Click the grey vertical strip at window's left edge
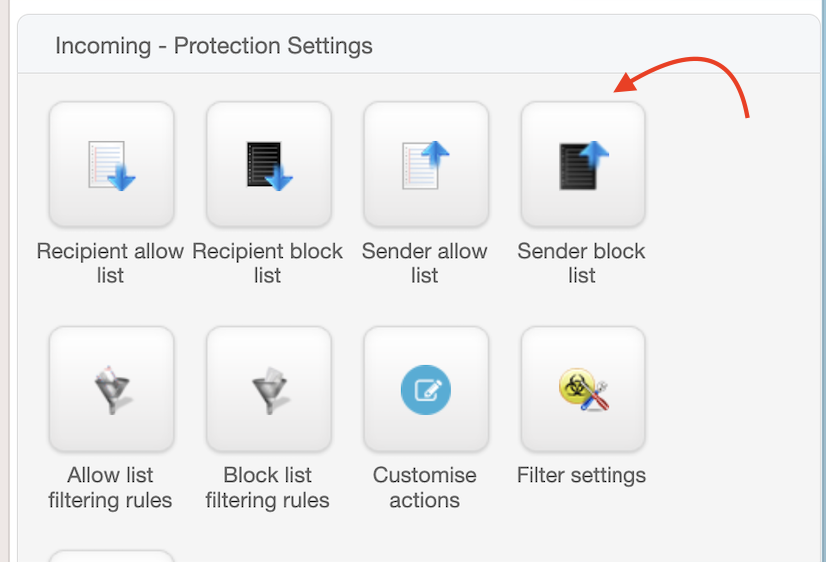This screenshot has width=826, height=562. coord(5,281)
